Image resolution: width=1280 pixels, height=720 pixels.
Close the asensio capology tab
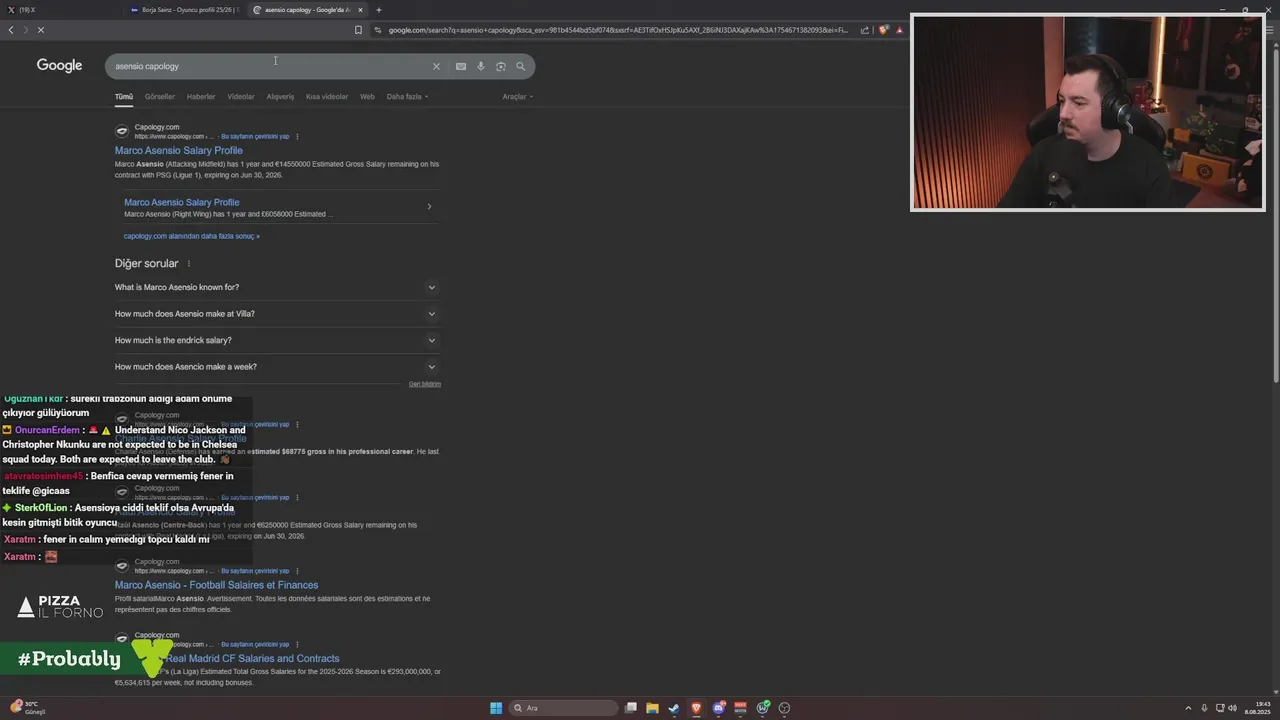pyautogui.click(x=361, y=10)
